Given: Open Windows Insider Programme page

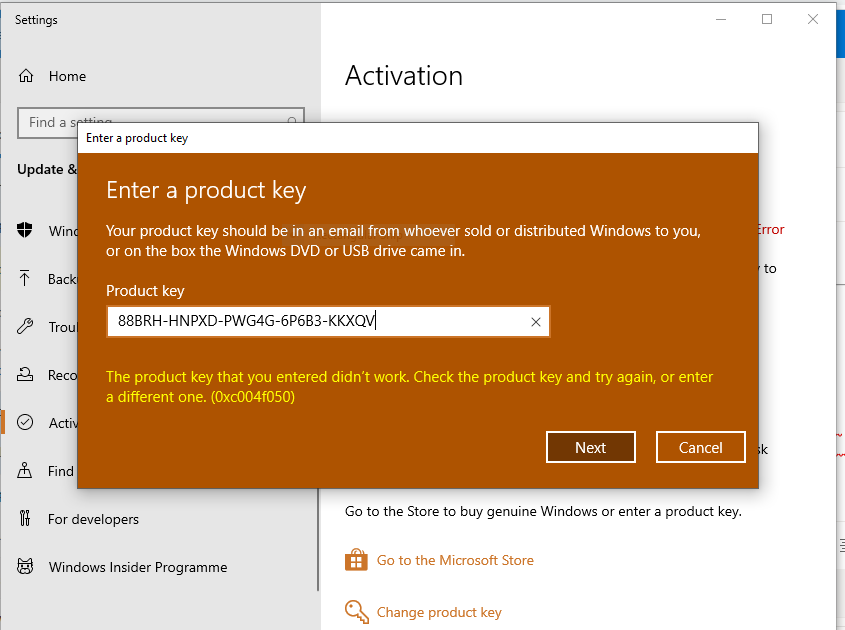Looking at the screenshot, I should click(138, 567).
